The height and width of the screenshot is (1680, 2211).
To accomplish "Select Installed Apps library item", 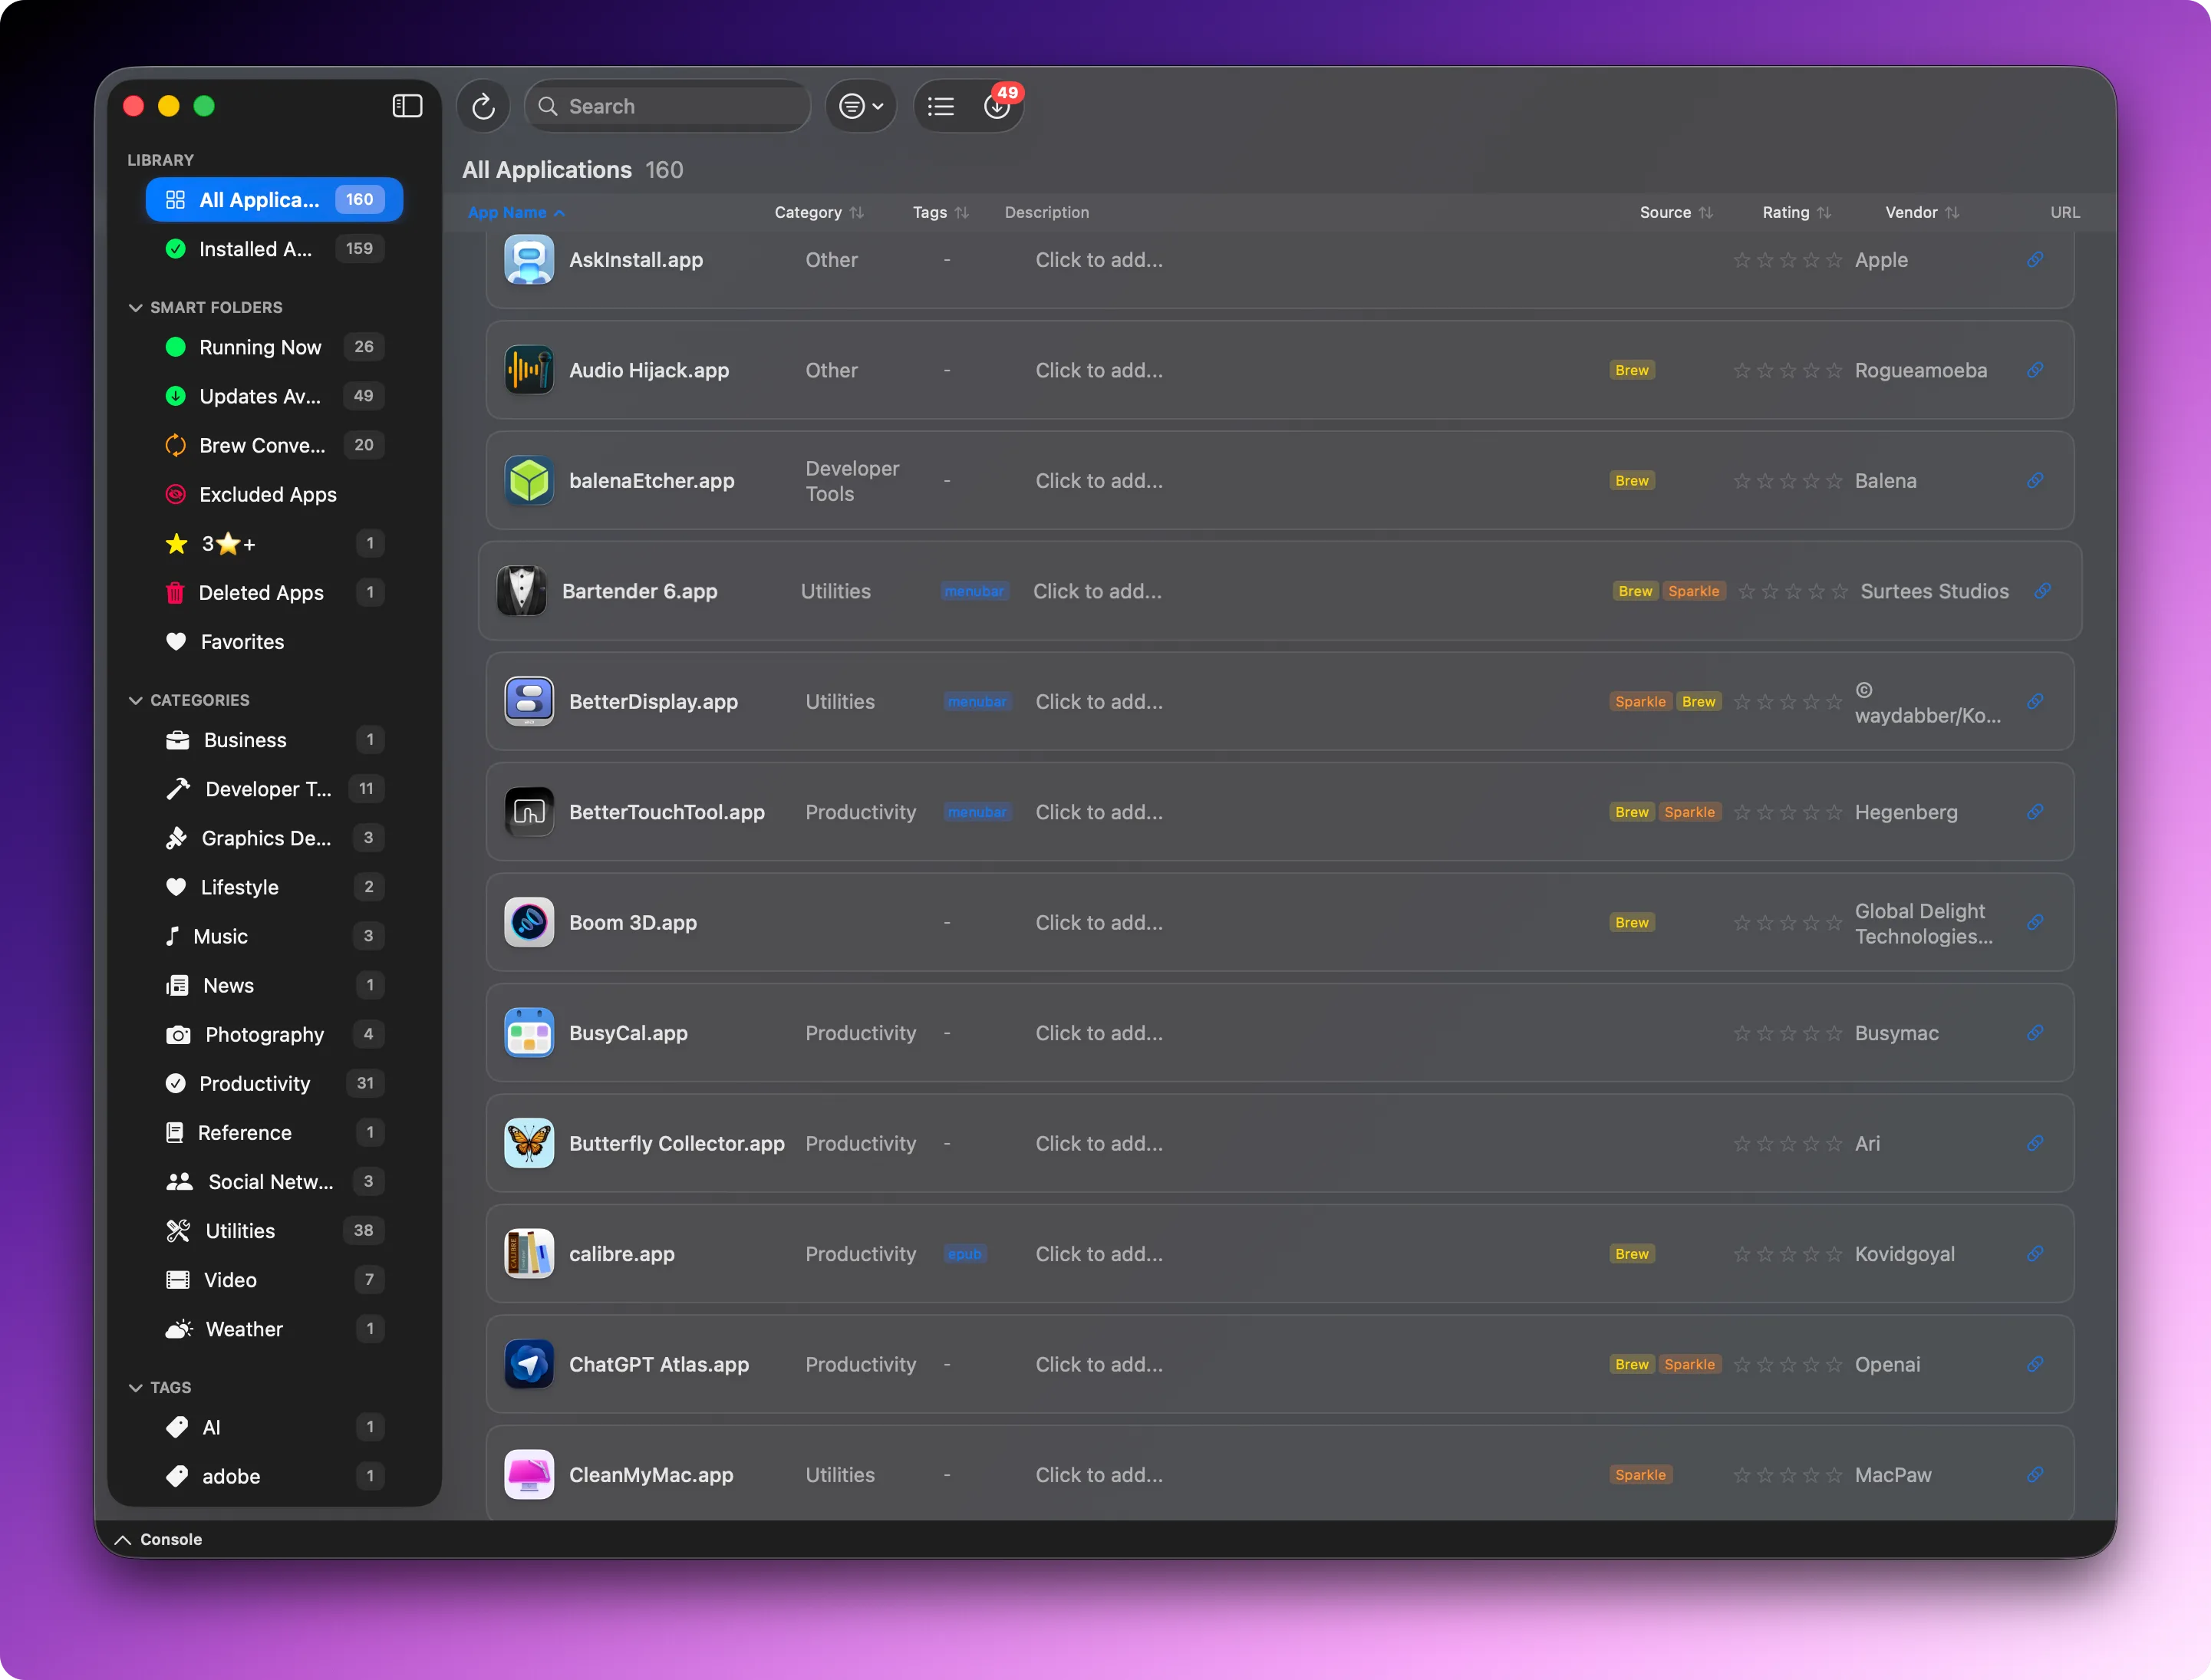I will (x=274, y=249).
